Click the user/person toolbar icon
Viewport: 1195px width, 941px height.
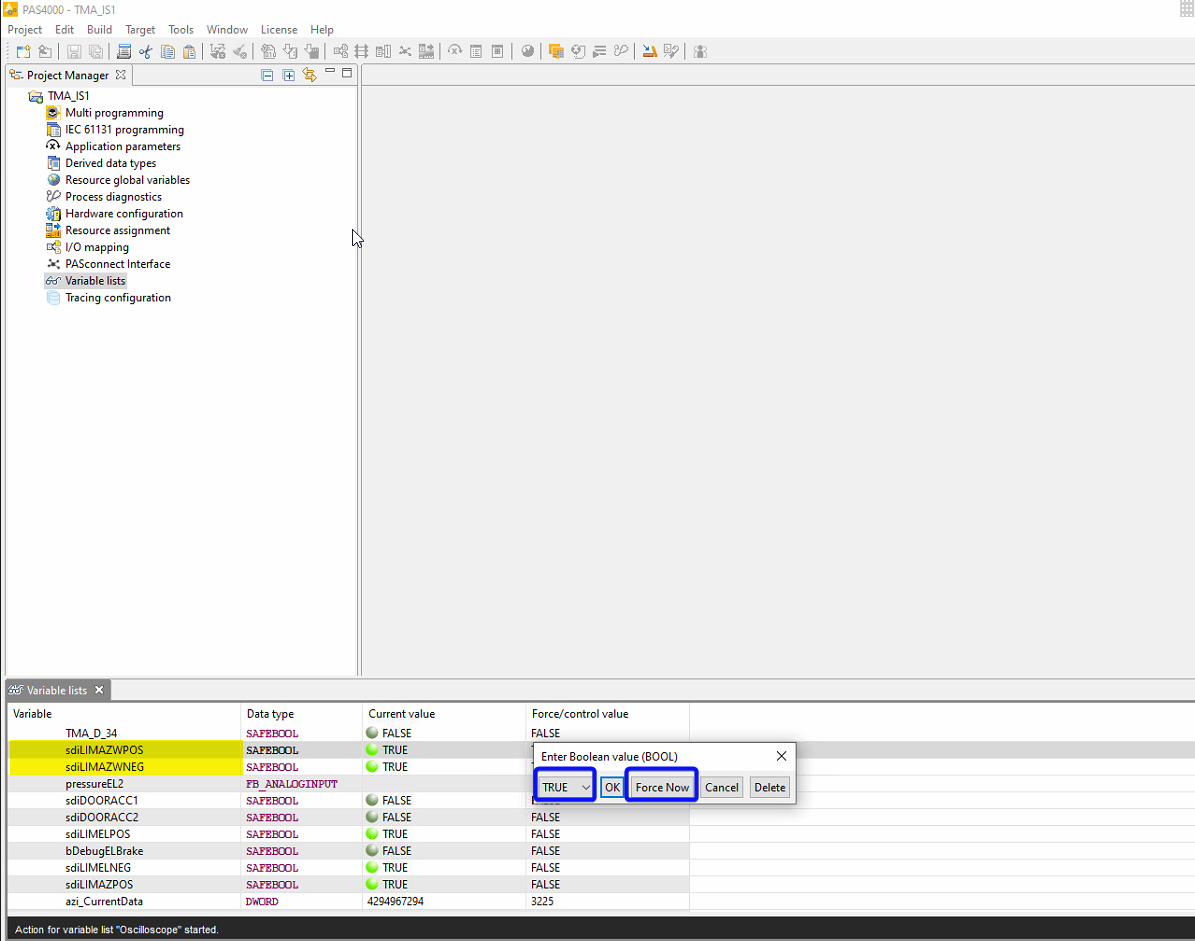700,52
